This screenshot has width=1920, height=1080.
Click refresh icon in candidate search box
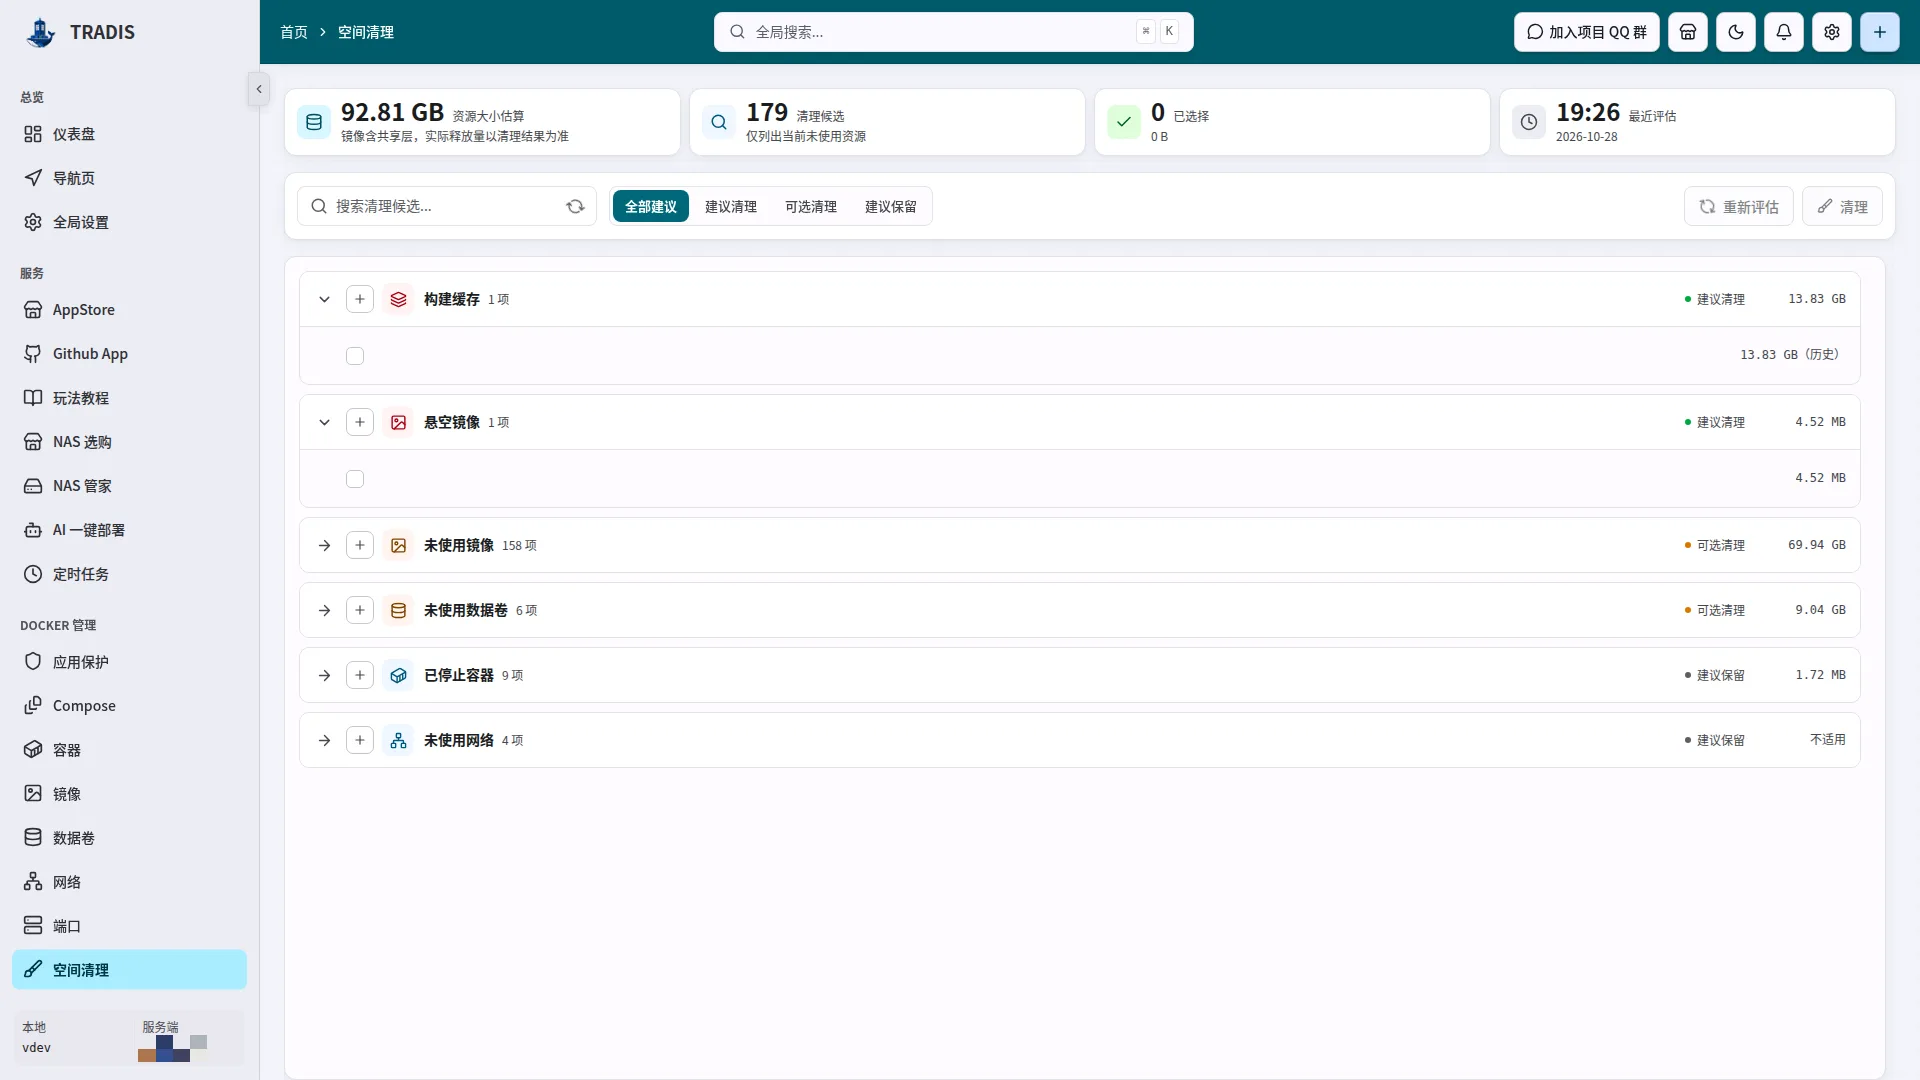(x=575, y=206)
